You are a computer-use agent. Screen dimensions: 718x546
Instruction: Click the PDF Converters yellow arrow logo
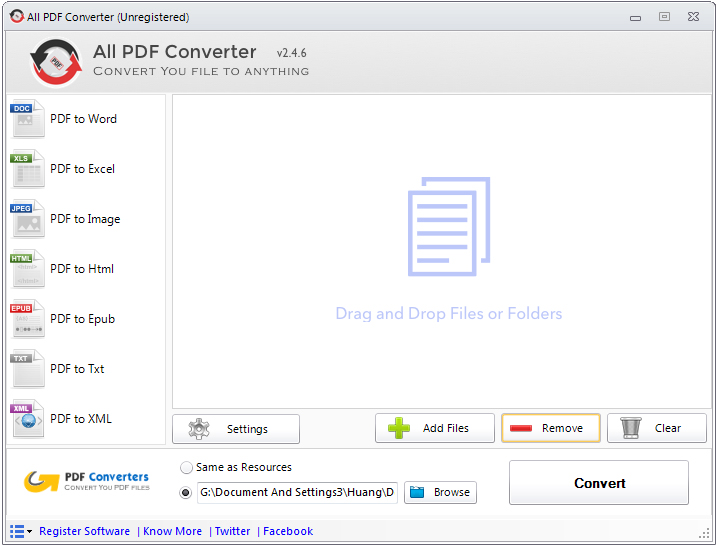[x=41, y=481]
